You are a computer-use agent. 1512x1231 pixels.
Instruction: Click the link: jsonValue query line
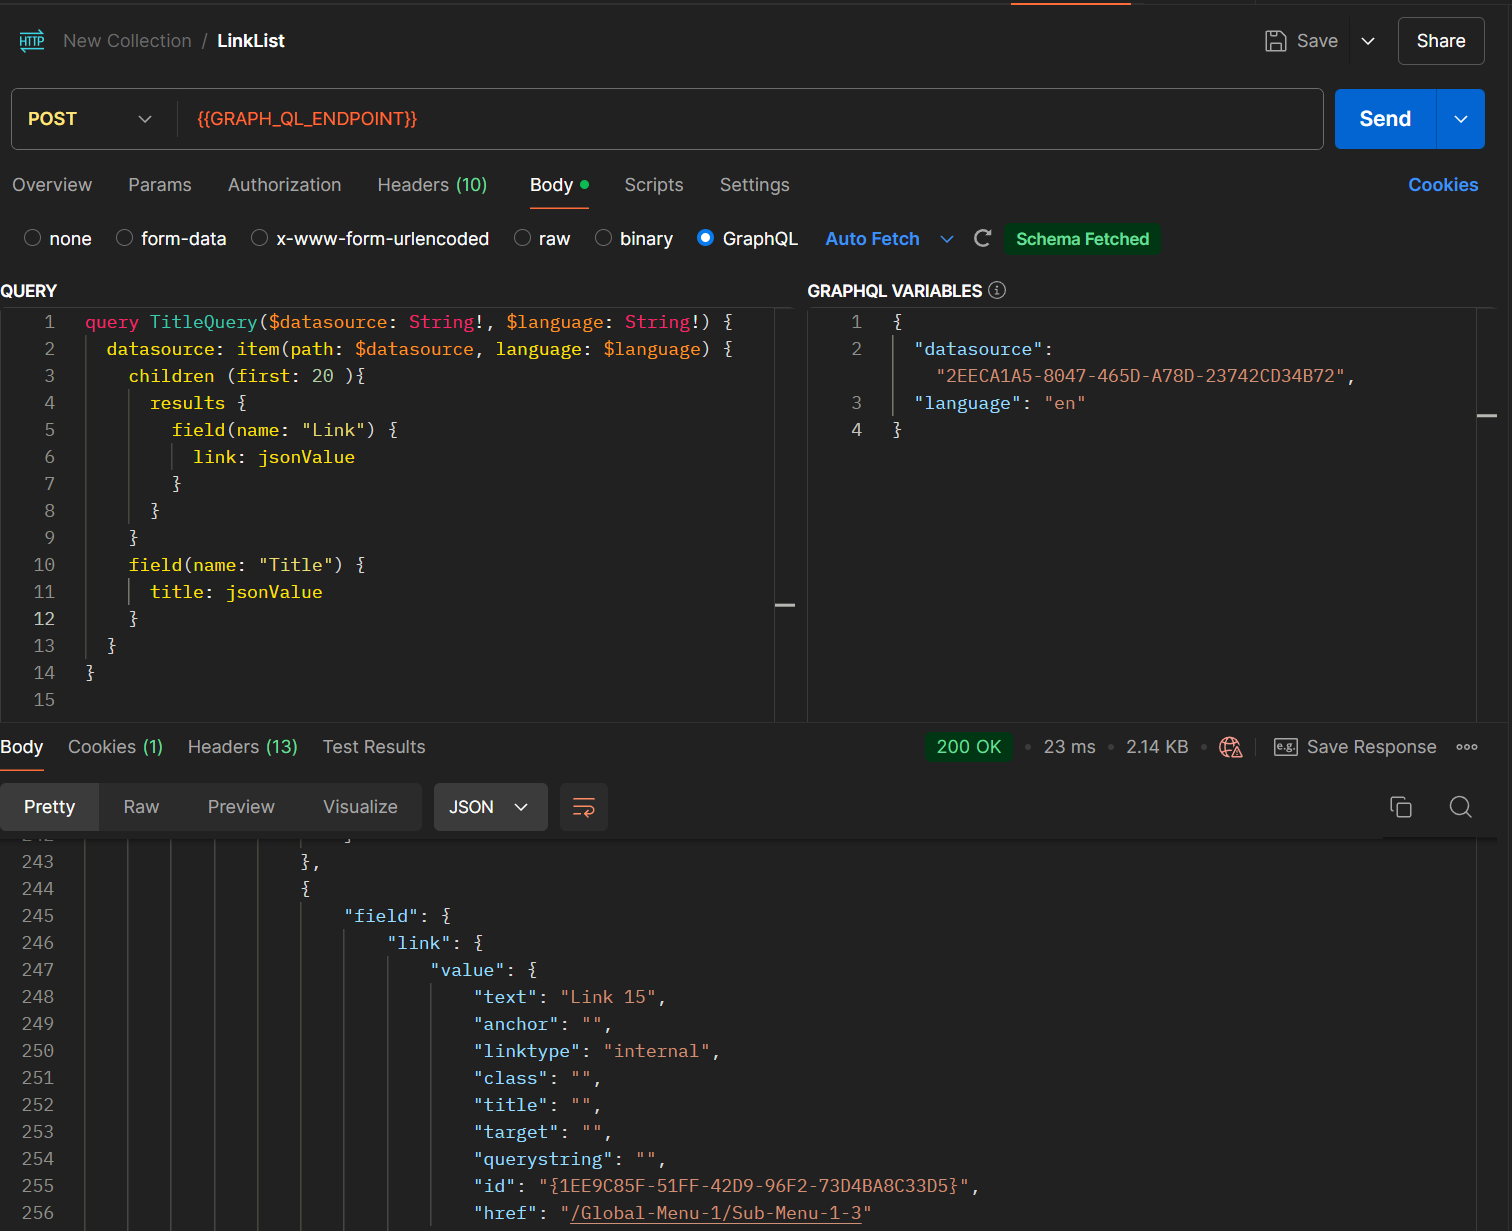tap(274, 457)
